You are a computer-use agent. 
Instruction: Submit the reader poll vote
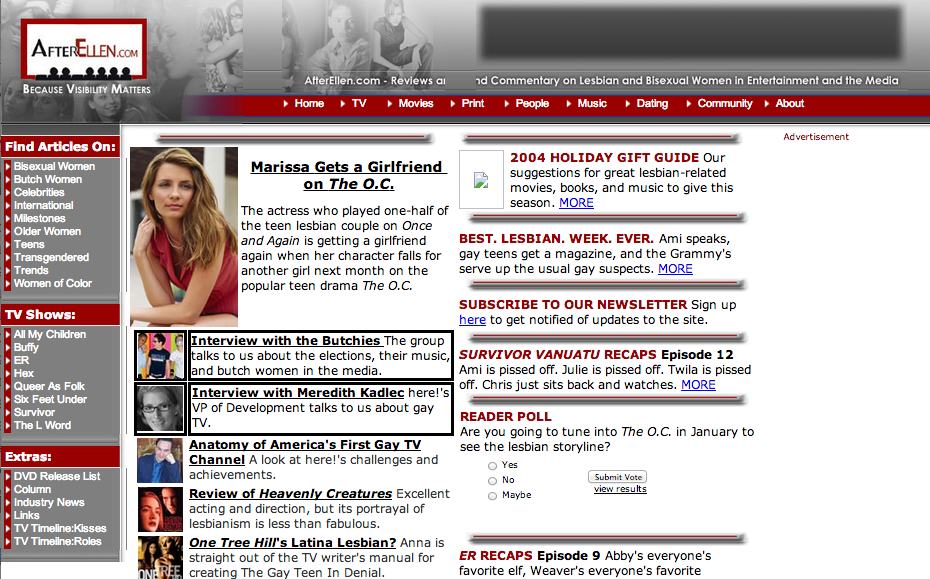point(617,477)
